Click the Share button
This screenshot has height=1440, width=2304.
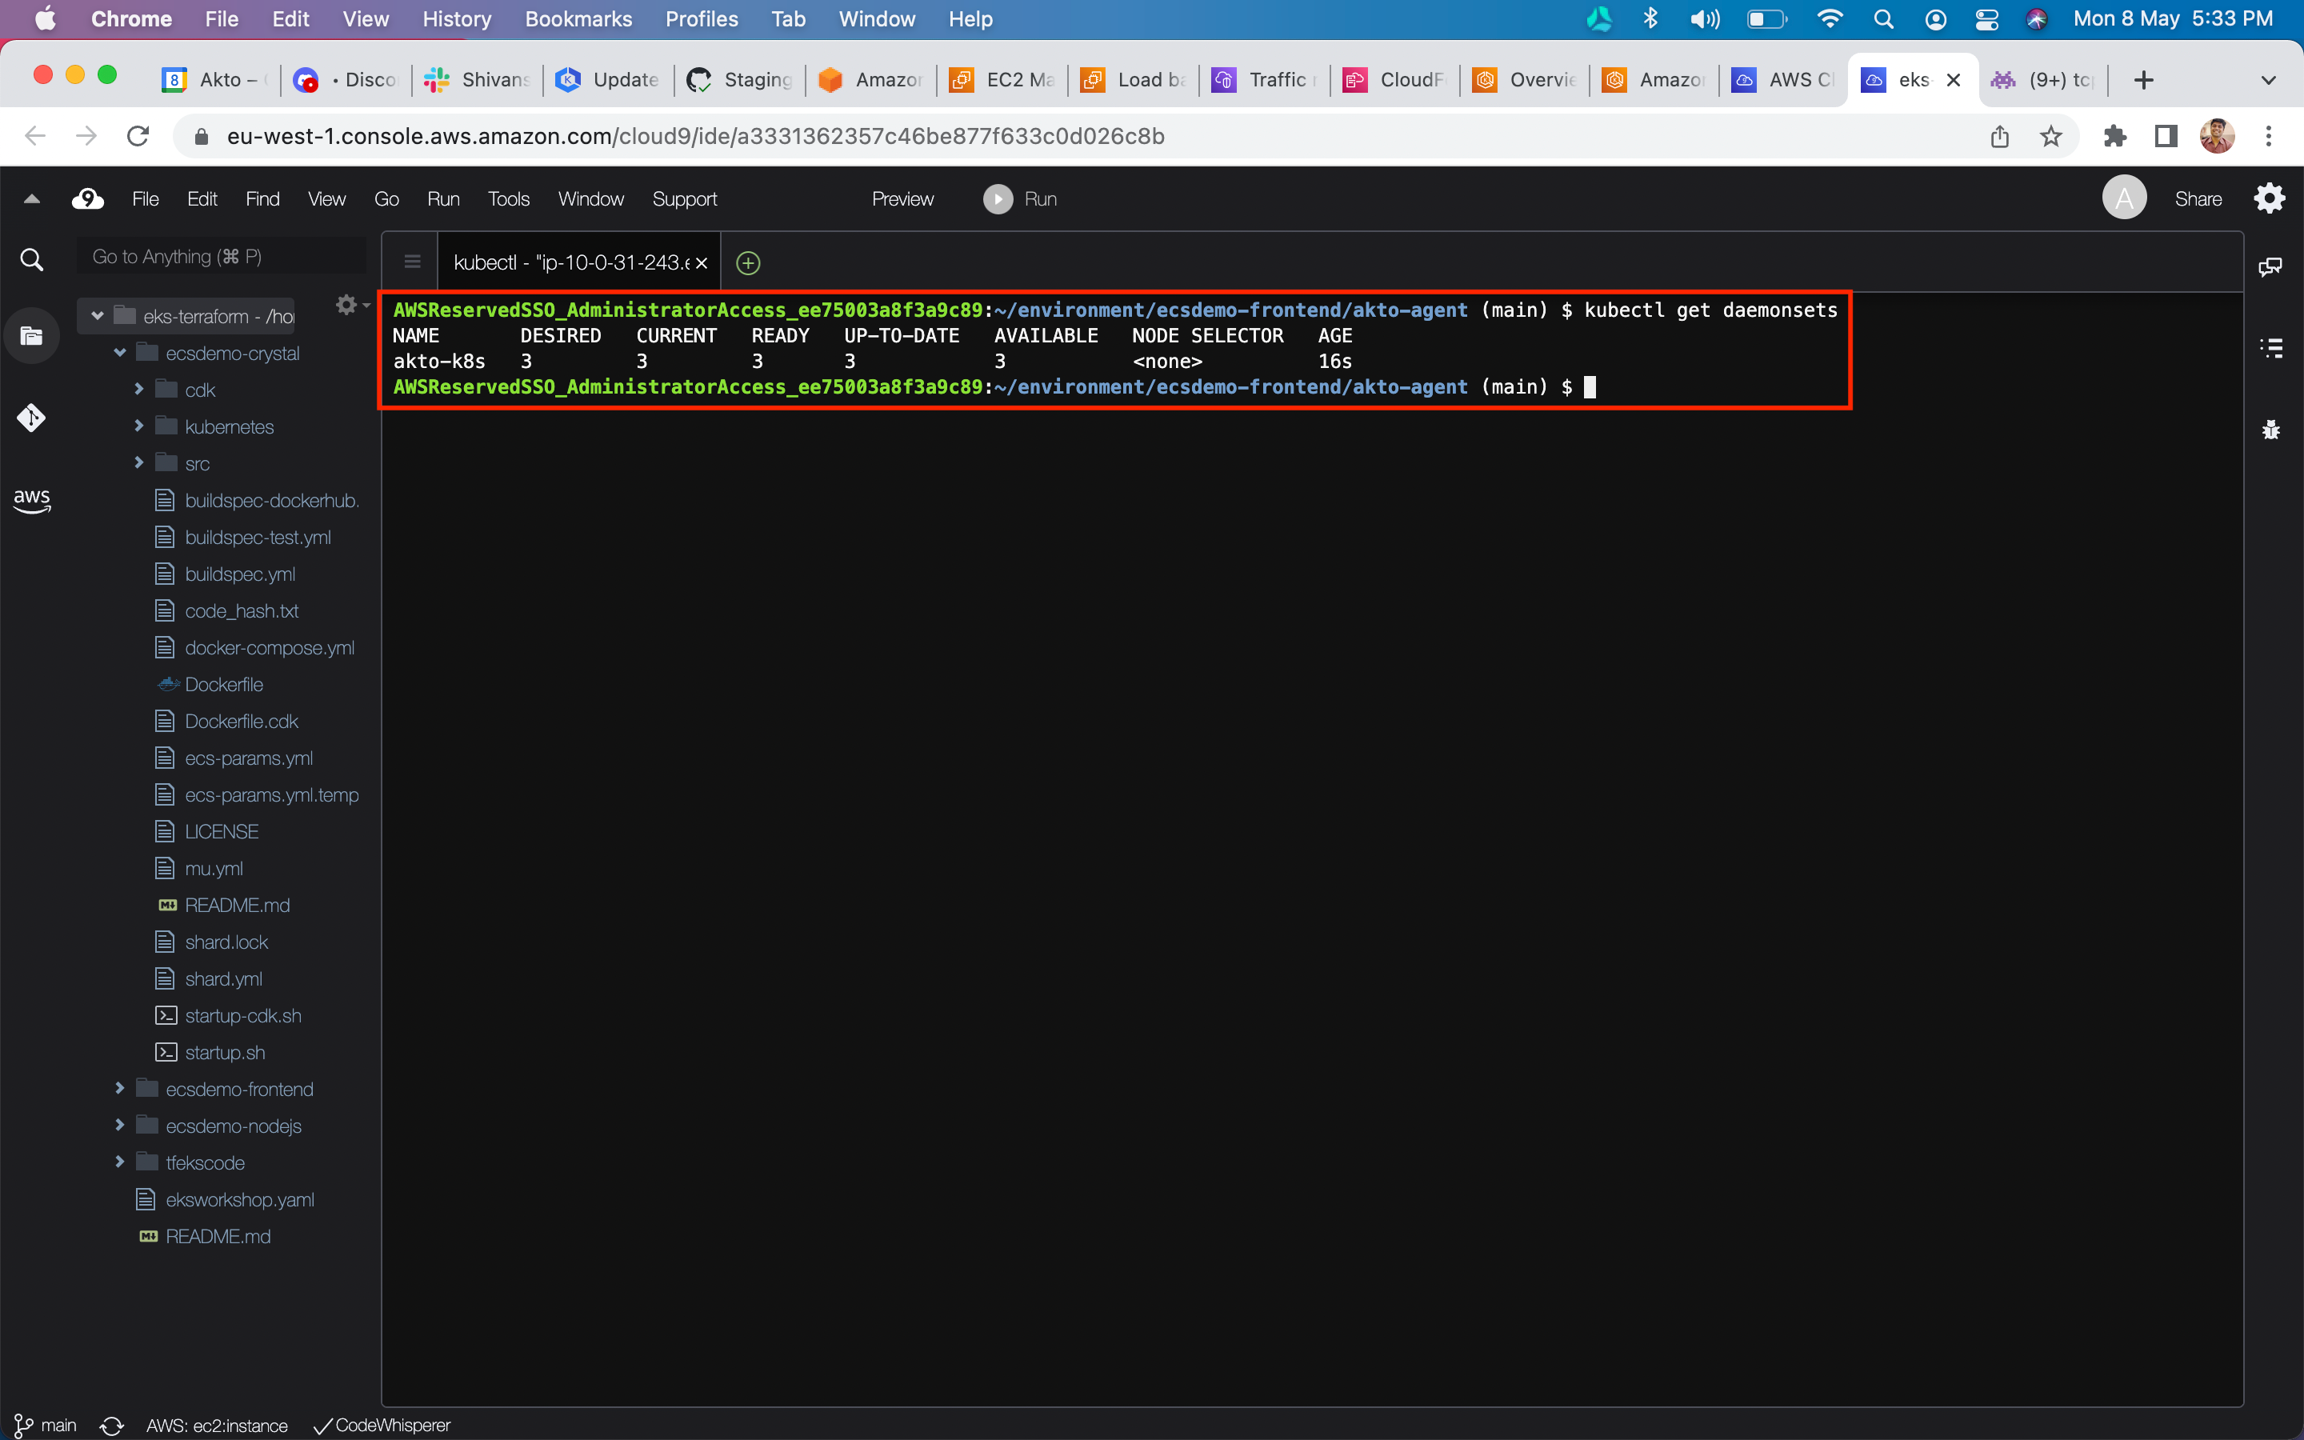tap(2197, 199)
